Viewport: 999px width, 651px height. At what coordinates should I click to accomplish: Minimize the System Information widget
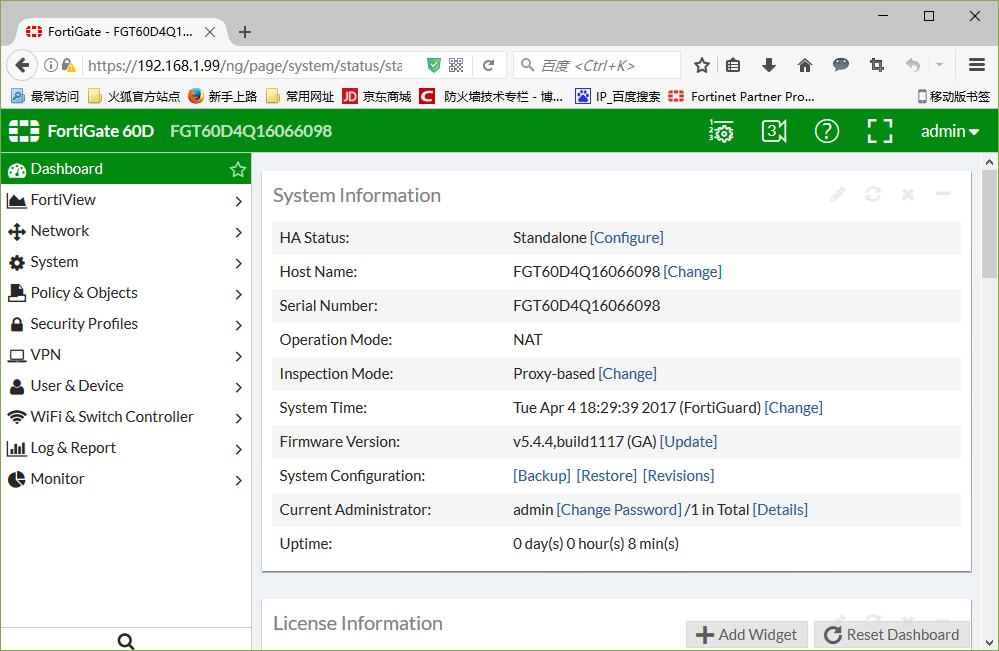tap(943, 194)
